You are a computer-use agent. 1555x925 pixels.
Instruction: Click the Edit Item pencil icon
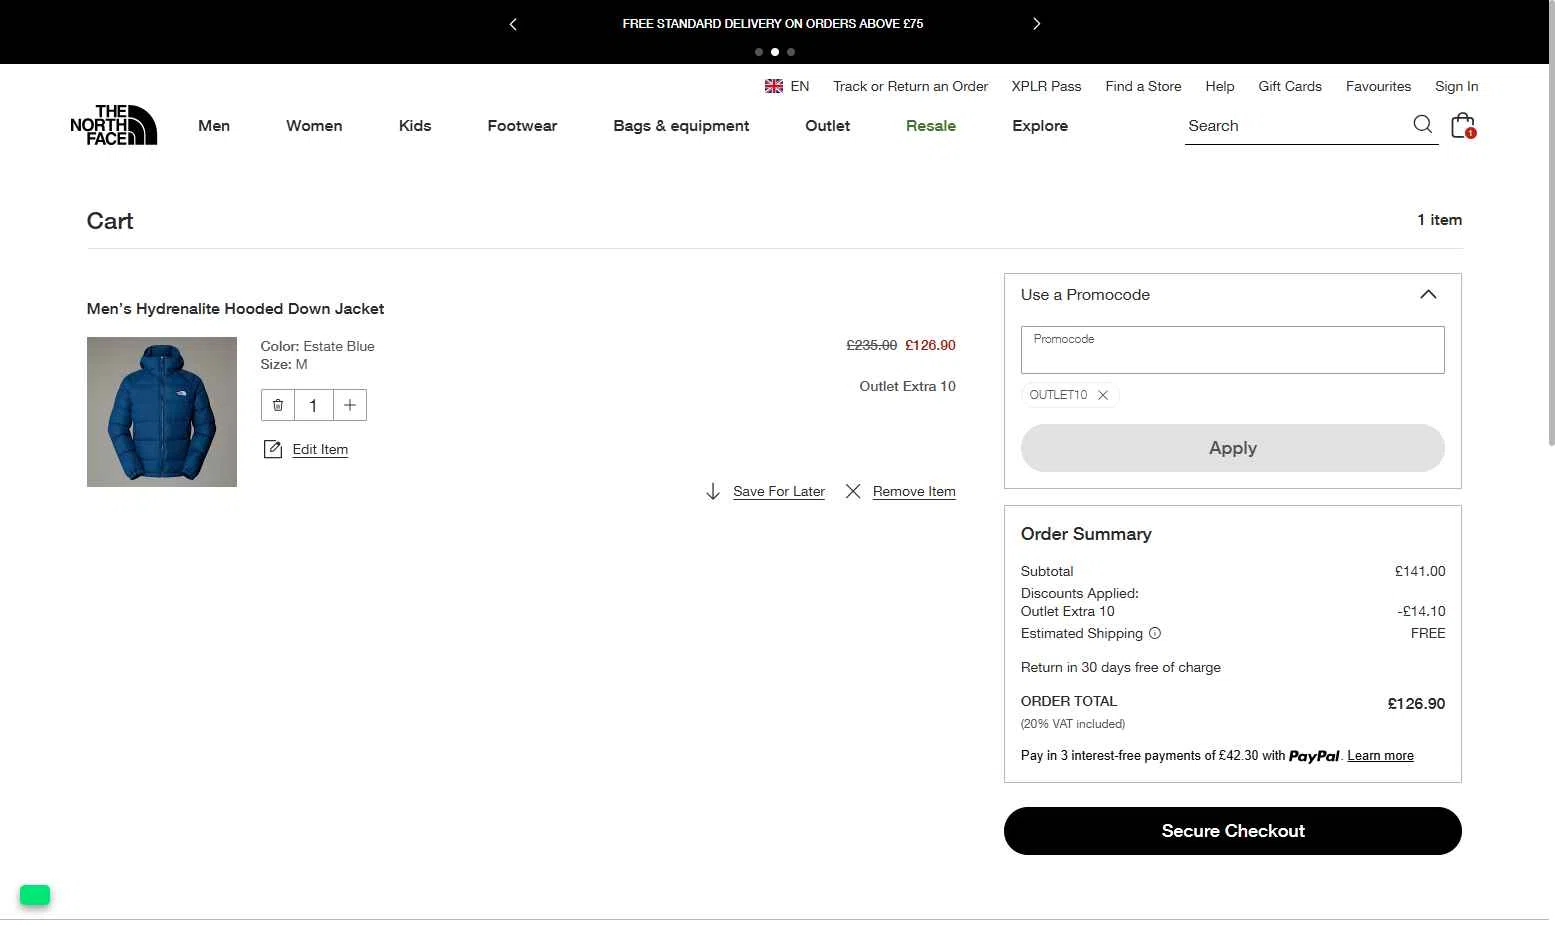coord(273,449)
